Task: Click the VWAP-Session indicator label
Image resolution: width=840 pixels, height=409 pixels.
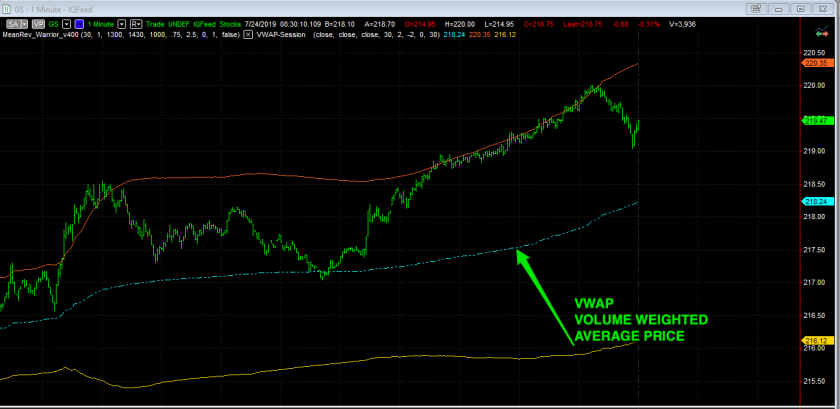Action: coord(281,34)
